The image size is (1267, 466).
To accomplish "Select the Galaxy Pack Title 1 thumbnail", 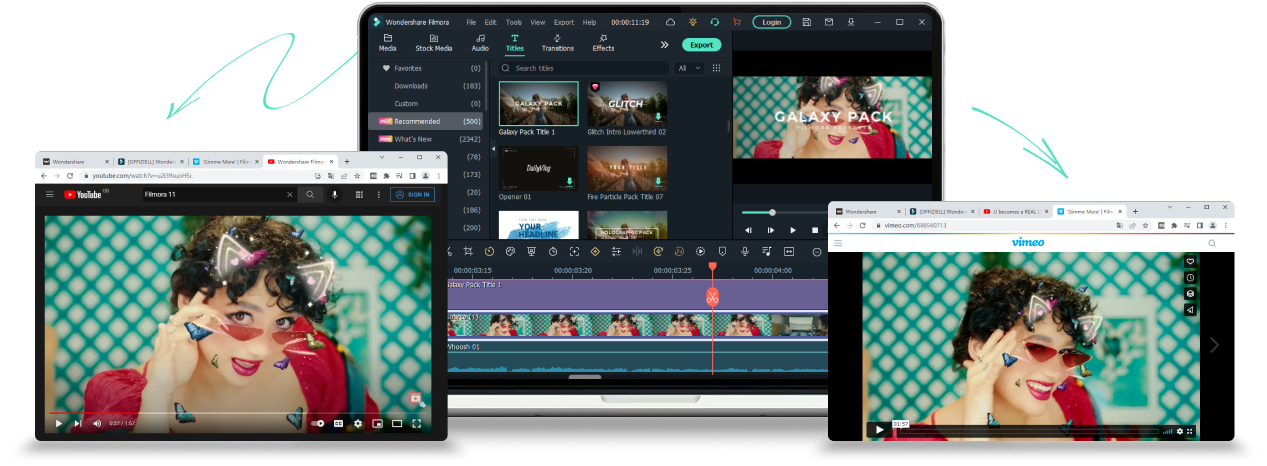I will click(538, 103).
